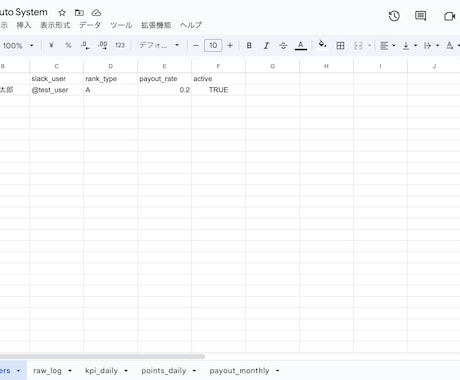Format as yen currency
Viewport: 460px width, 380px height.
(51, 45)
